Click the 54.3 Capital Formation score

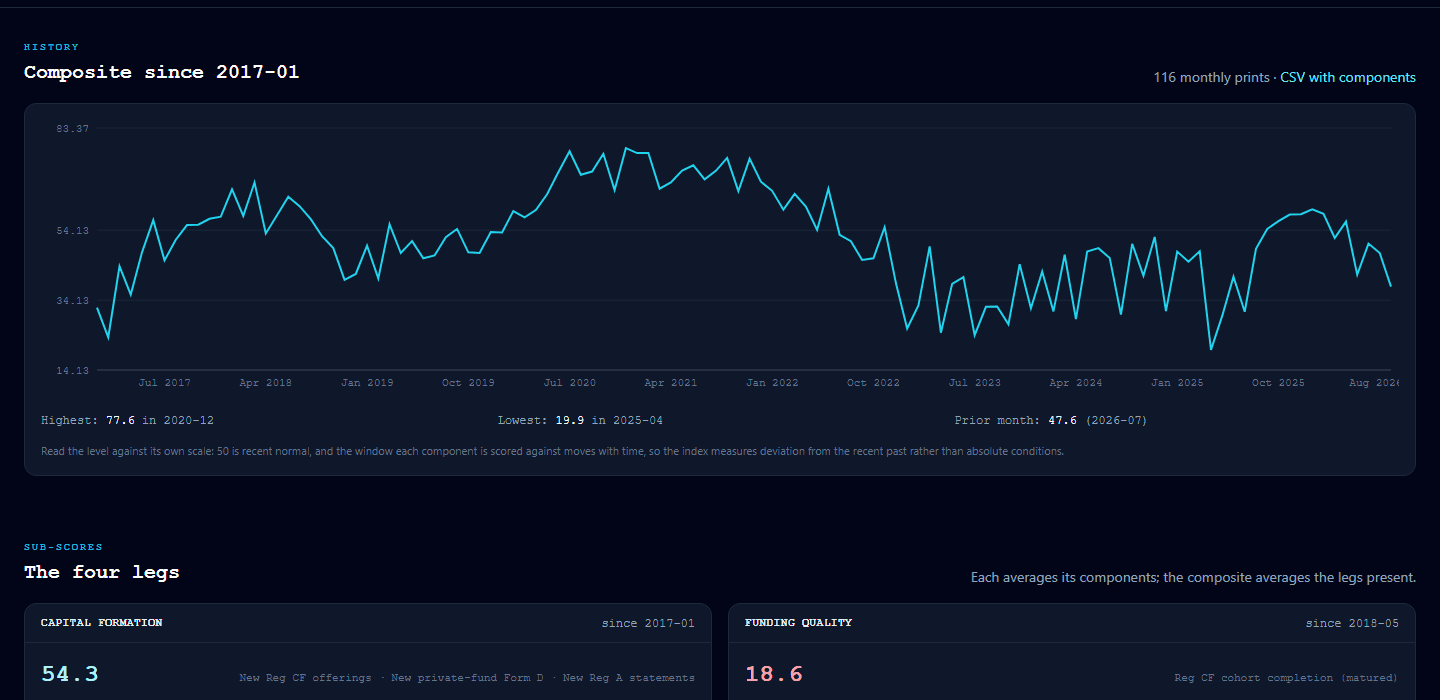pyautogui.click(x=70, y=674)
